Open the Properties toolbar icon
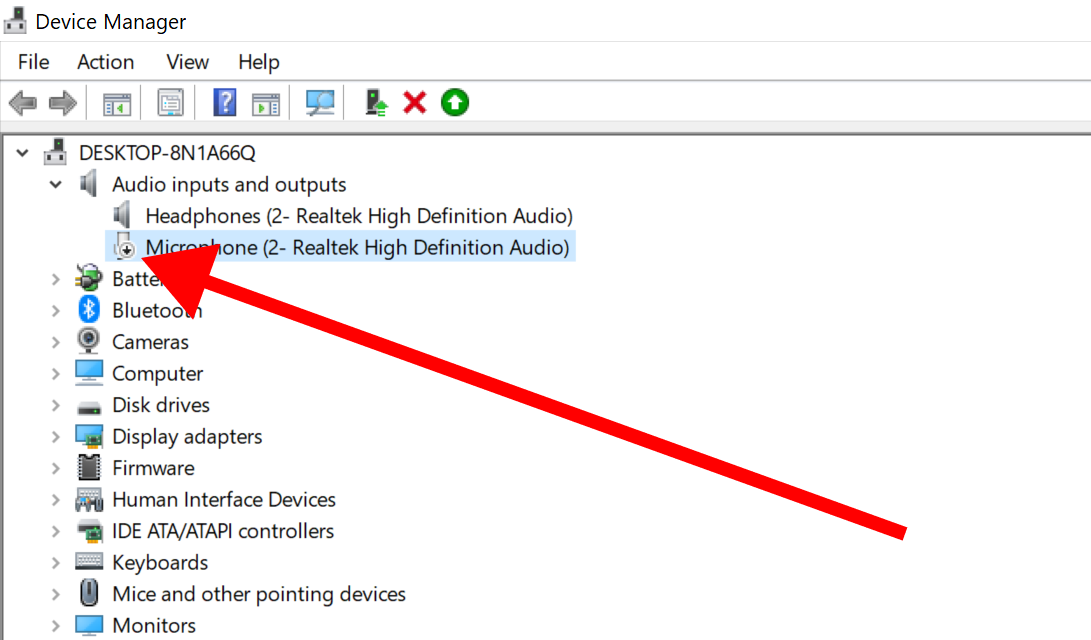Image resolution: width=1091 pixels, height=640 pixels. pos(171,102)
